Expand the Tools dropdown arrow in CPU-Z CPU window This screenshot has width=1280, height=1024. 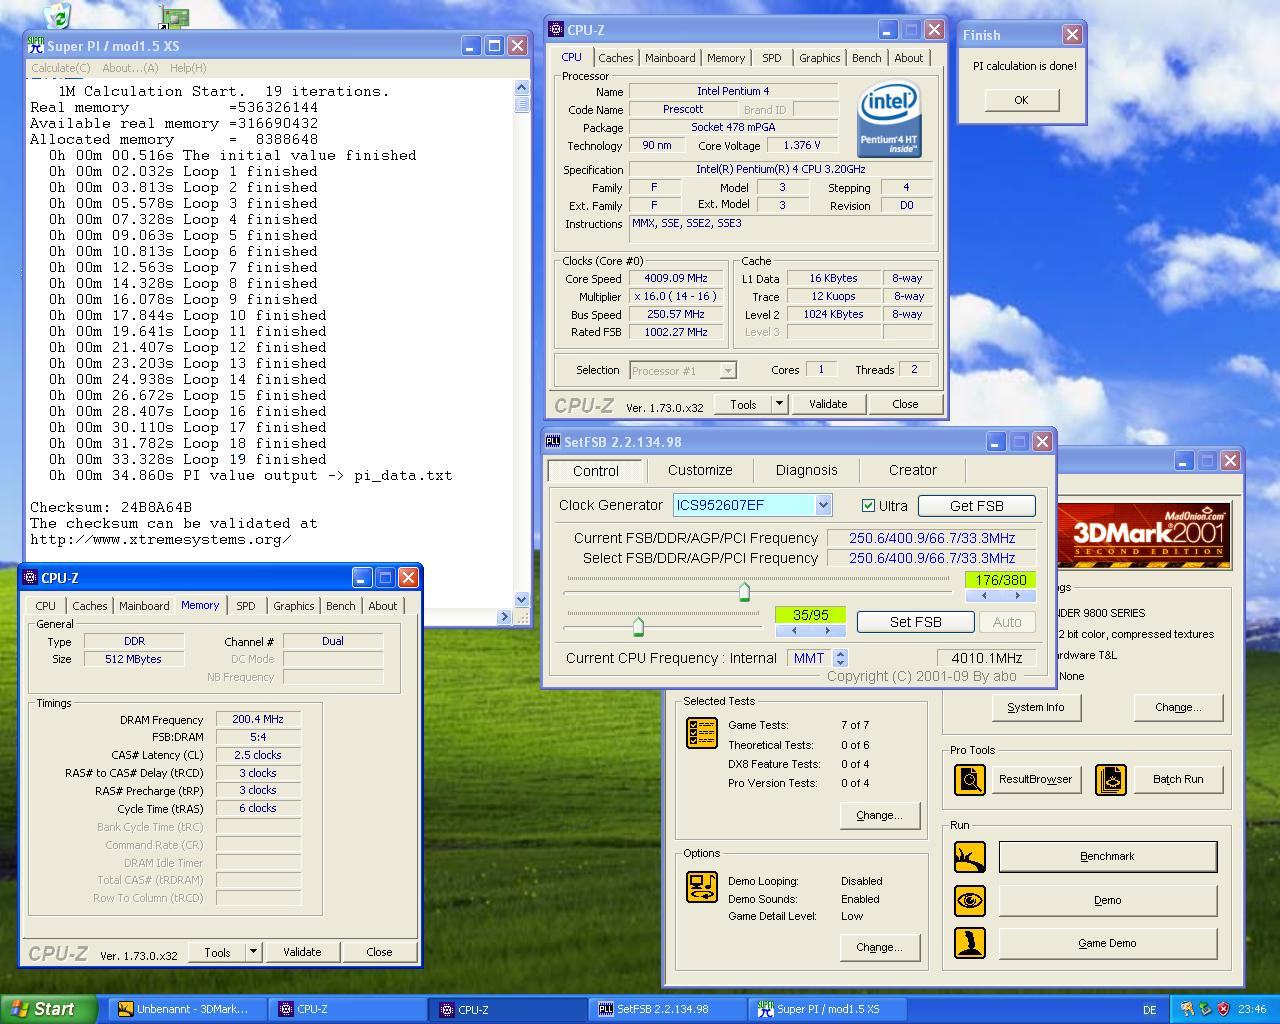click(x=779, y=404)
